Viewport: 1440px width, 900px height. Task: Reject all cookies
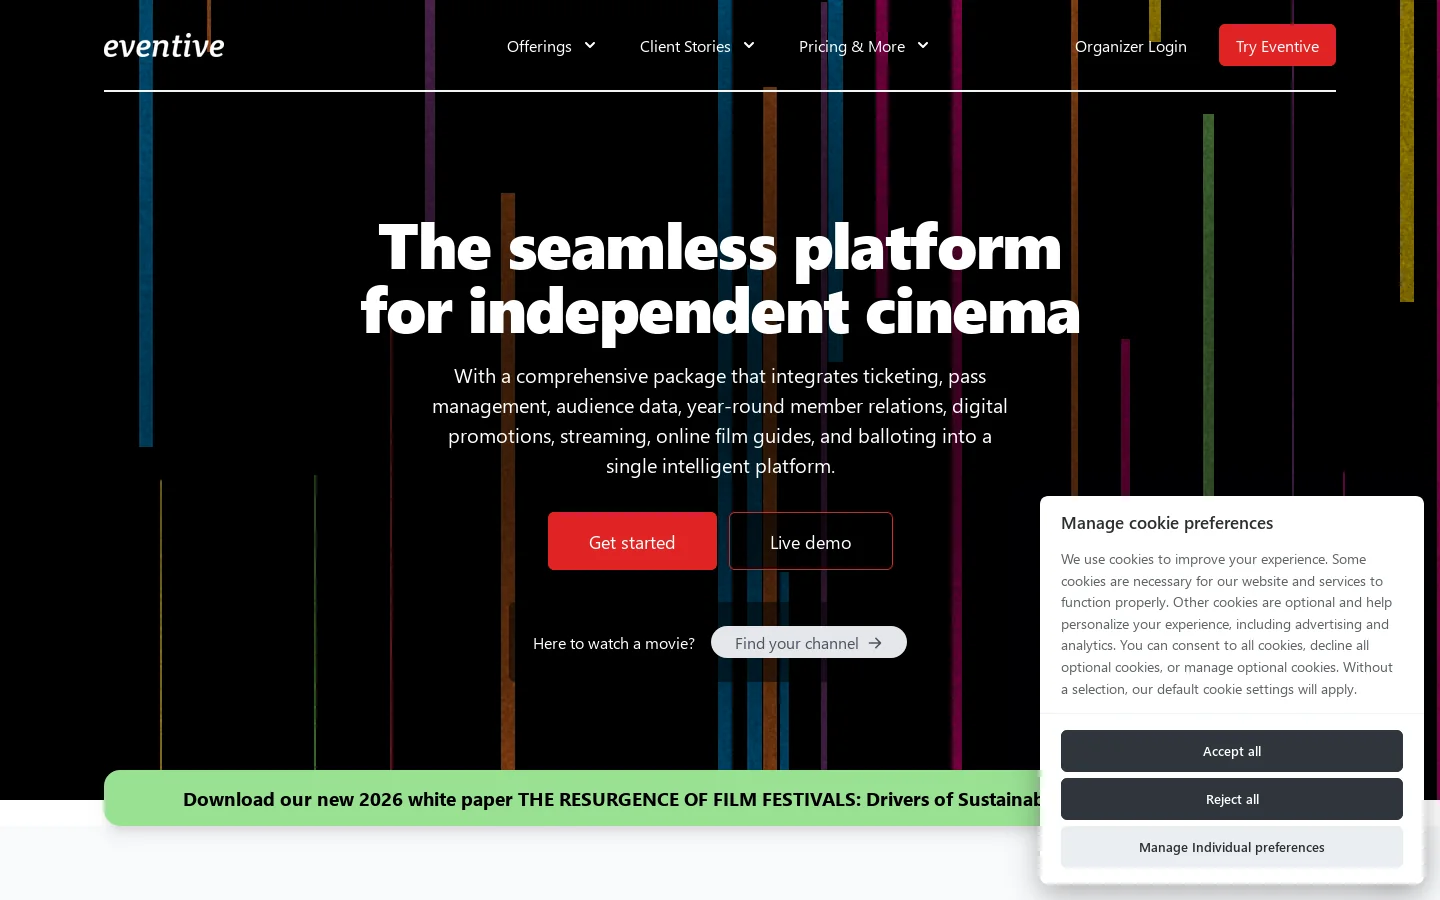tap(1232, 799)
